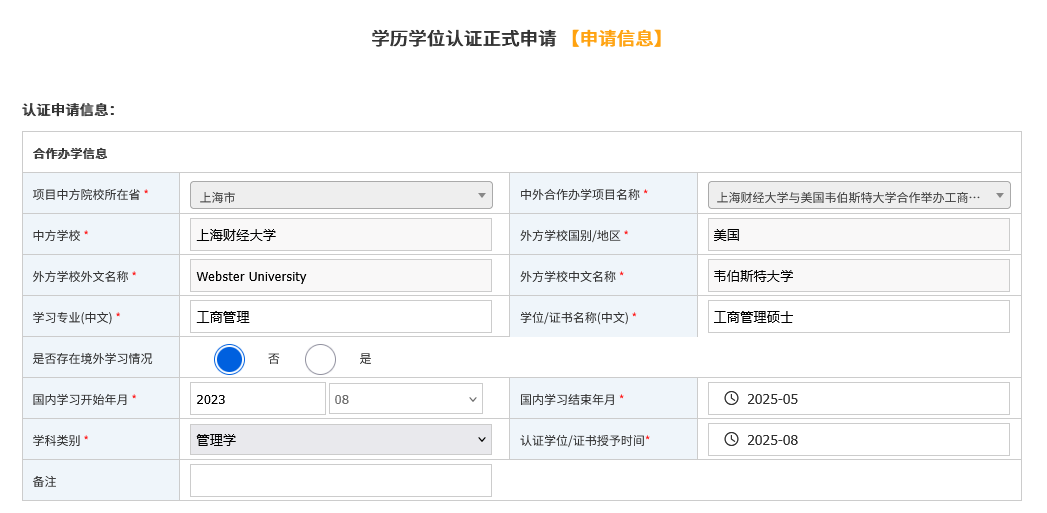Click the 2025-05 end date value
Screen dimensions: 1047x513
pos(773,399)
